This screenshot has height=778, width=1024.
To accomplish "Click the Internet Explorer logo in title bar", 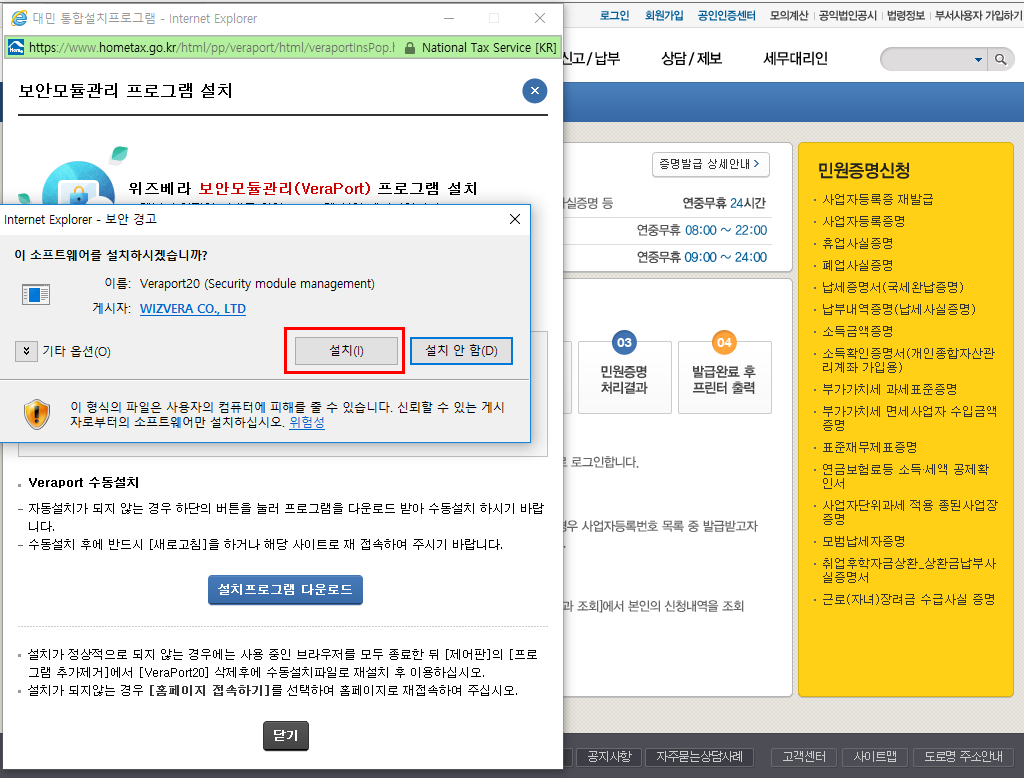I will tap(19, 18).
